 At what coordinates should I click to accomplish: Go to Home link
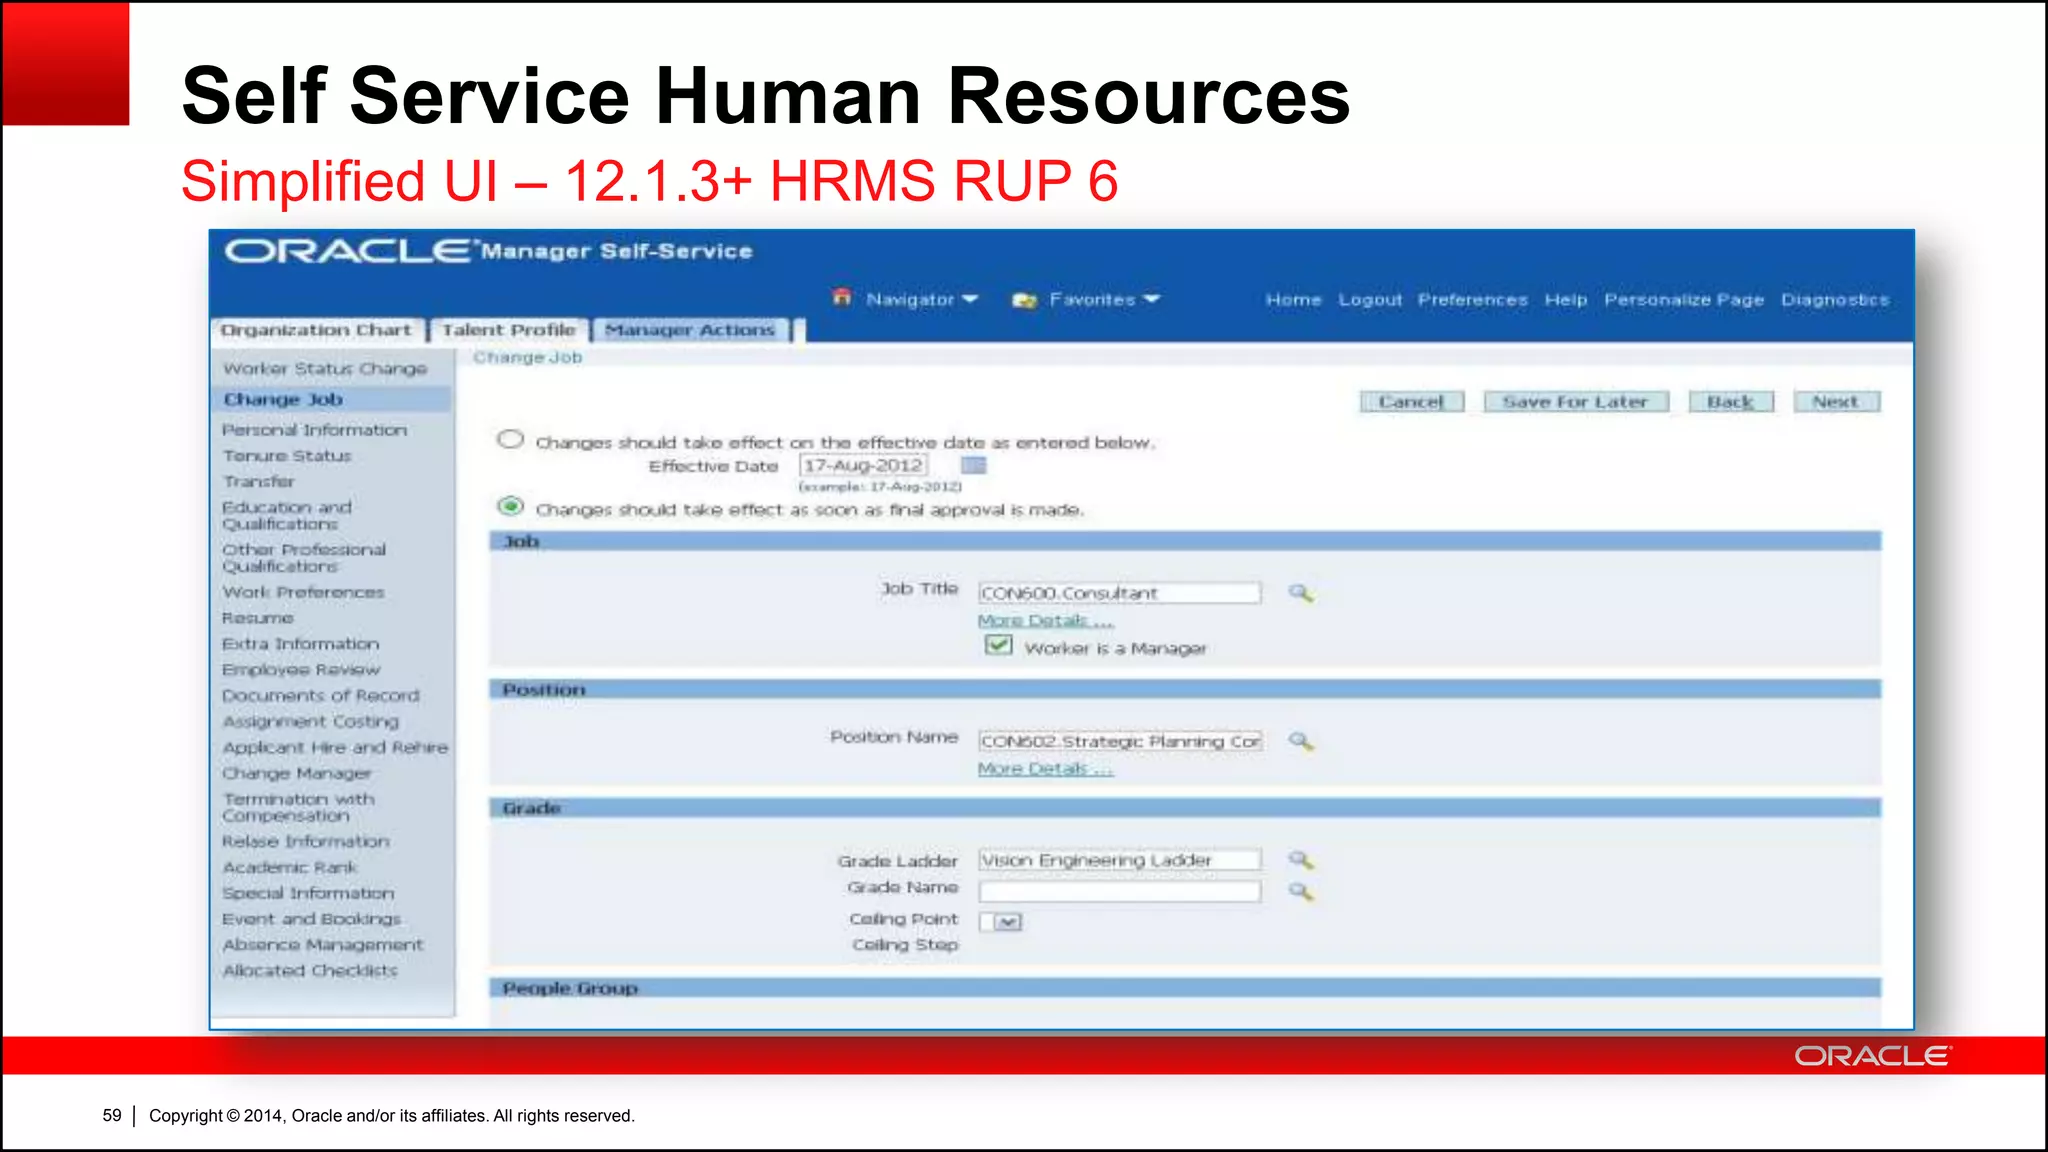[1293, 300]
